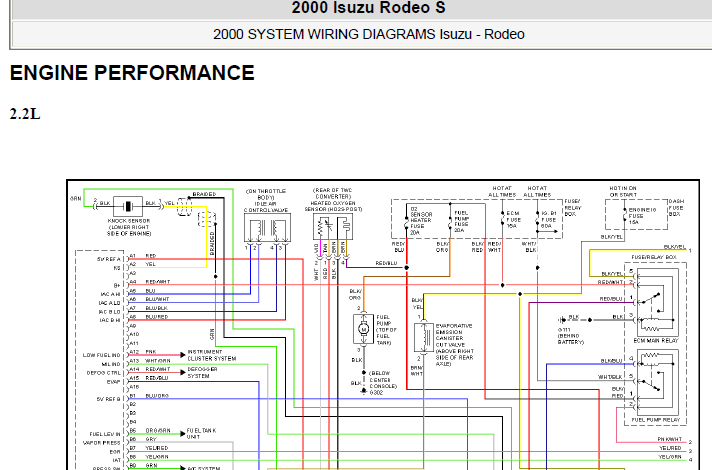The height and width of the screenshot is (470, 712).
Task: Click the 'O2 SENSOR HEATER FUSE 20A' label
Action: tap(420, 221)
